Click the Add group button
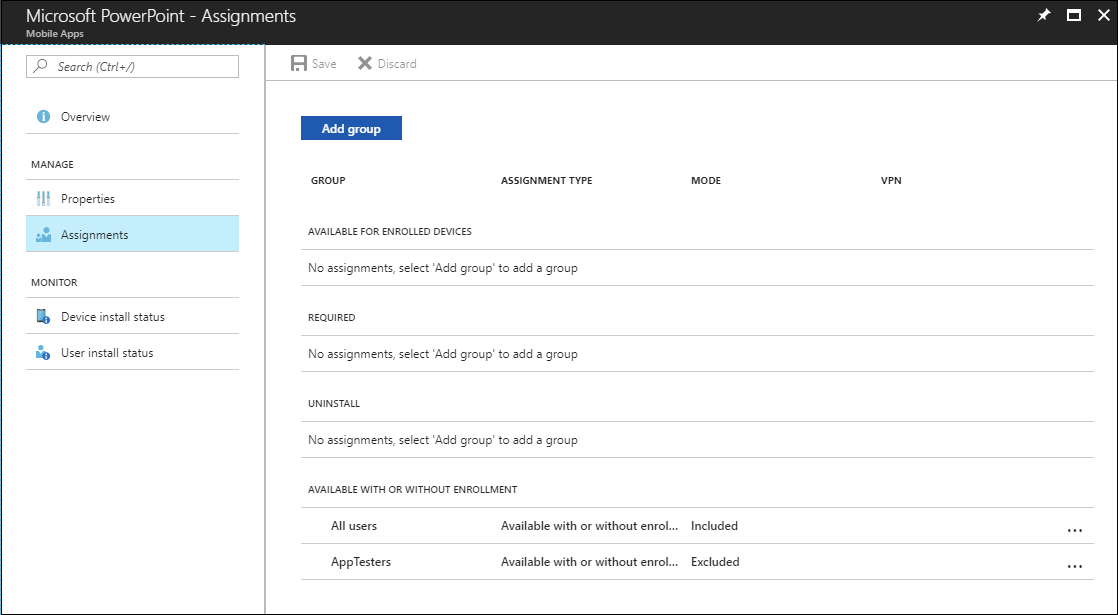This screenshot has width=1118, height=615. (352, 128)
